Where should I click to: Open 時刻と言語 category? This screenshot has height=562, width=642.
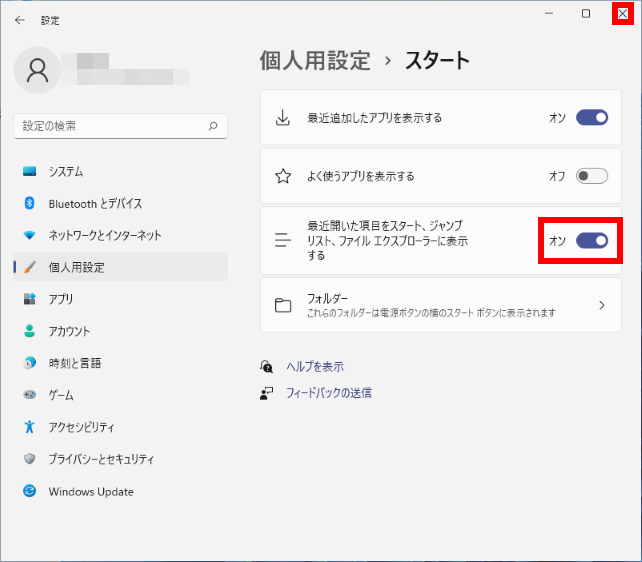point(120,363)
